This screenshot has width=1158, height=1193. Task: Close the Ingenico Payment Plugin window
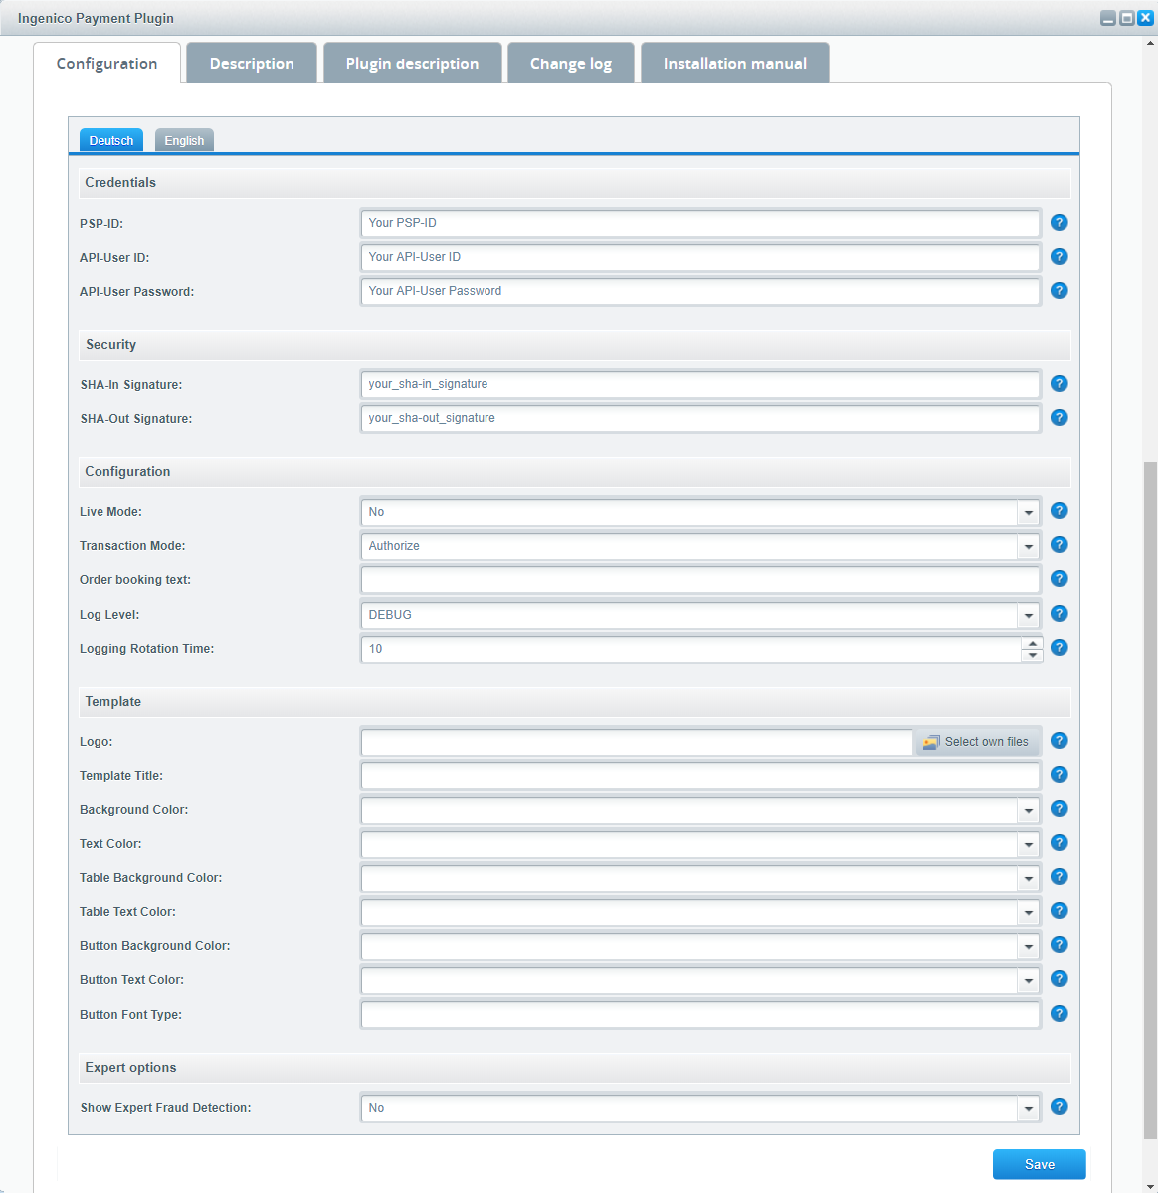point(1145,18)
